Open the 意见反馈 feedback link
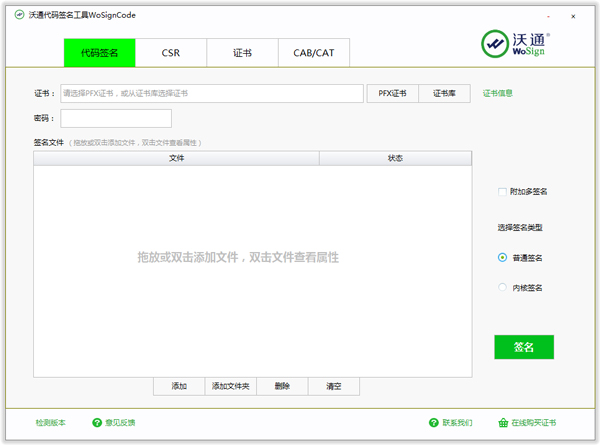The image size is (600, 445). (x=120, y=422)
